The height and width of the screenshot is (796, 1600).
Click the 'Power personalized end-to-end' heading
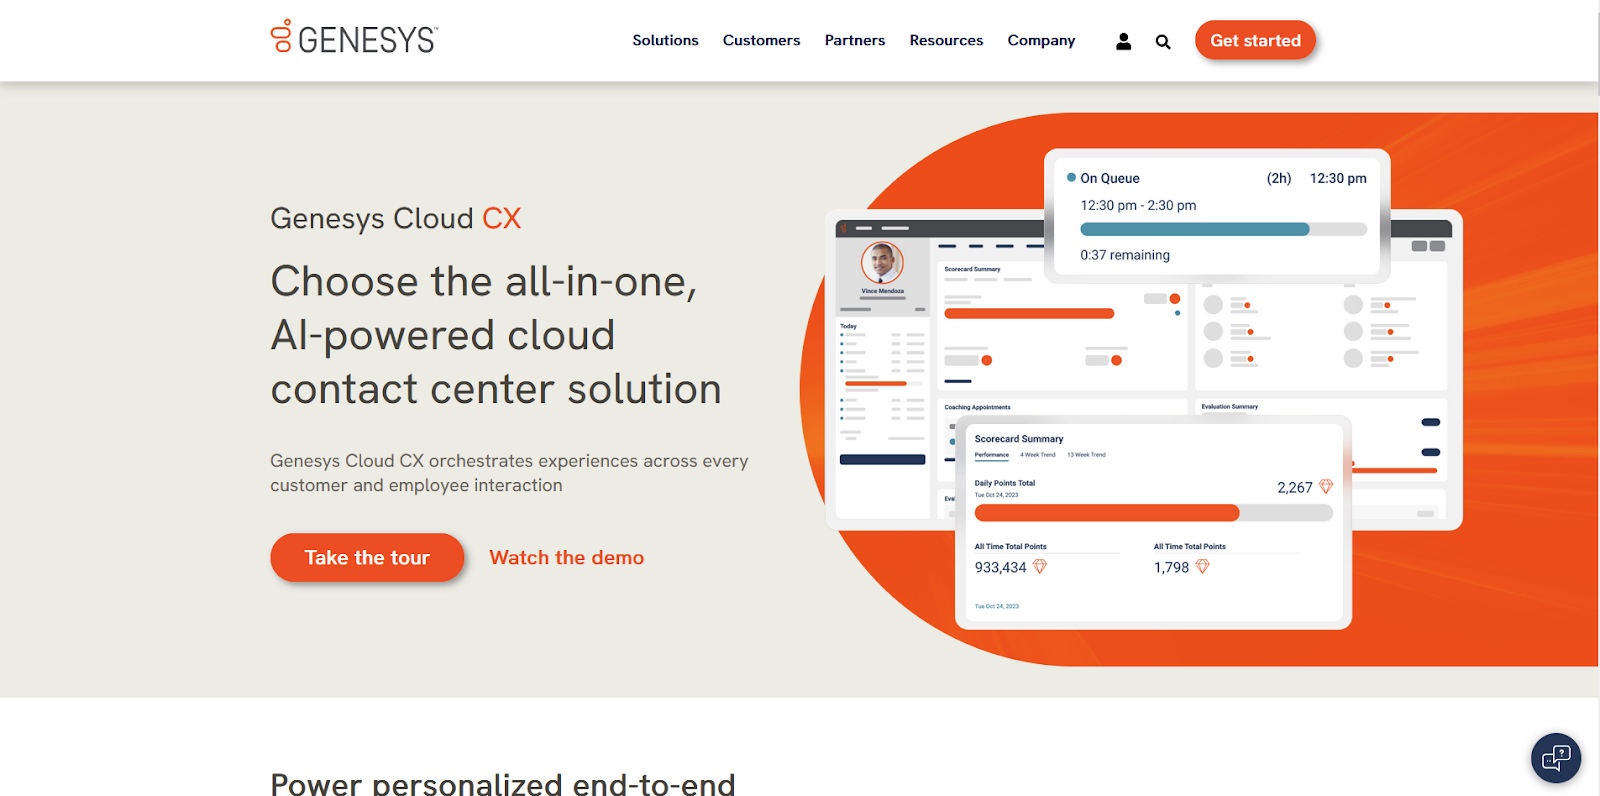[x=503, y=785]
